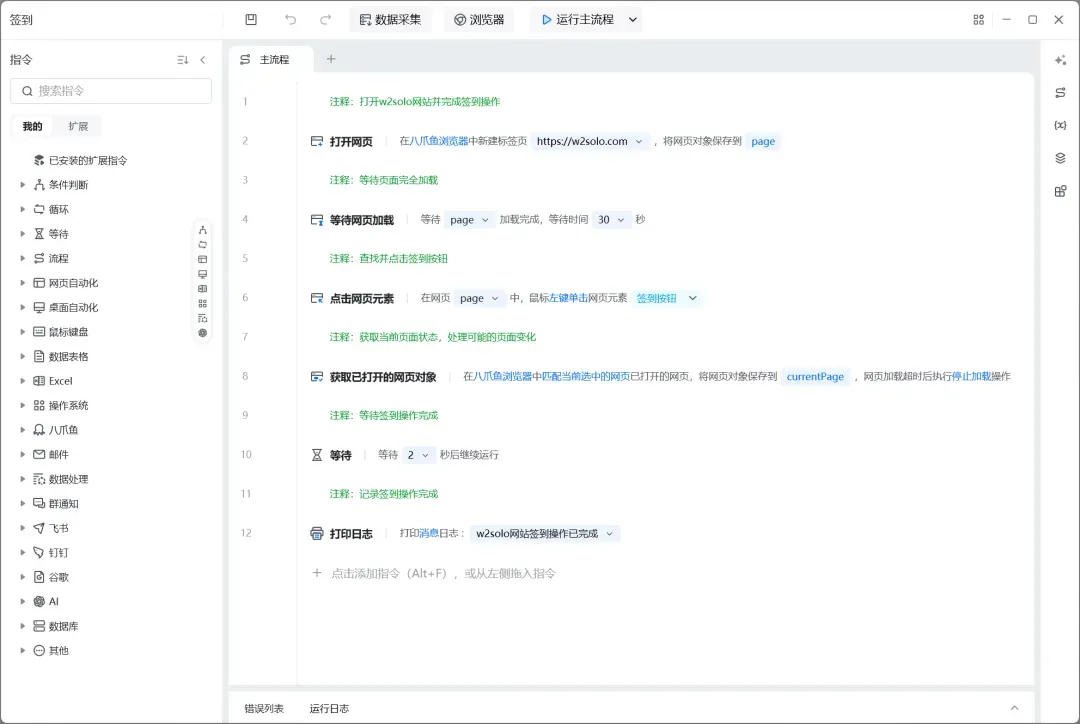The height and width of the screenshot is (724, 1080).
Task: Open the 错误列表 tab
Action: (x=264, y=708)
